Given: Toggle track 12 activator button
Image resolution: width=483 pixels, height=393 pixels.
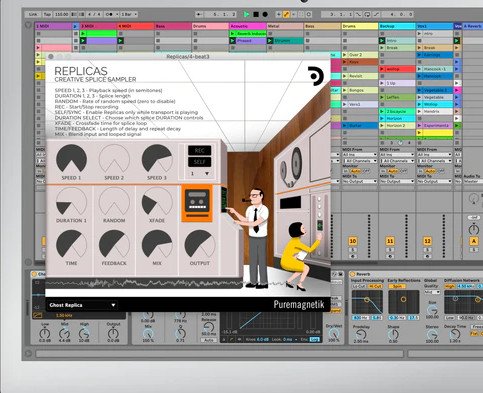Looking at the screenshot, I should coord(427,241).
